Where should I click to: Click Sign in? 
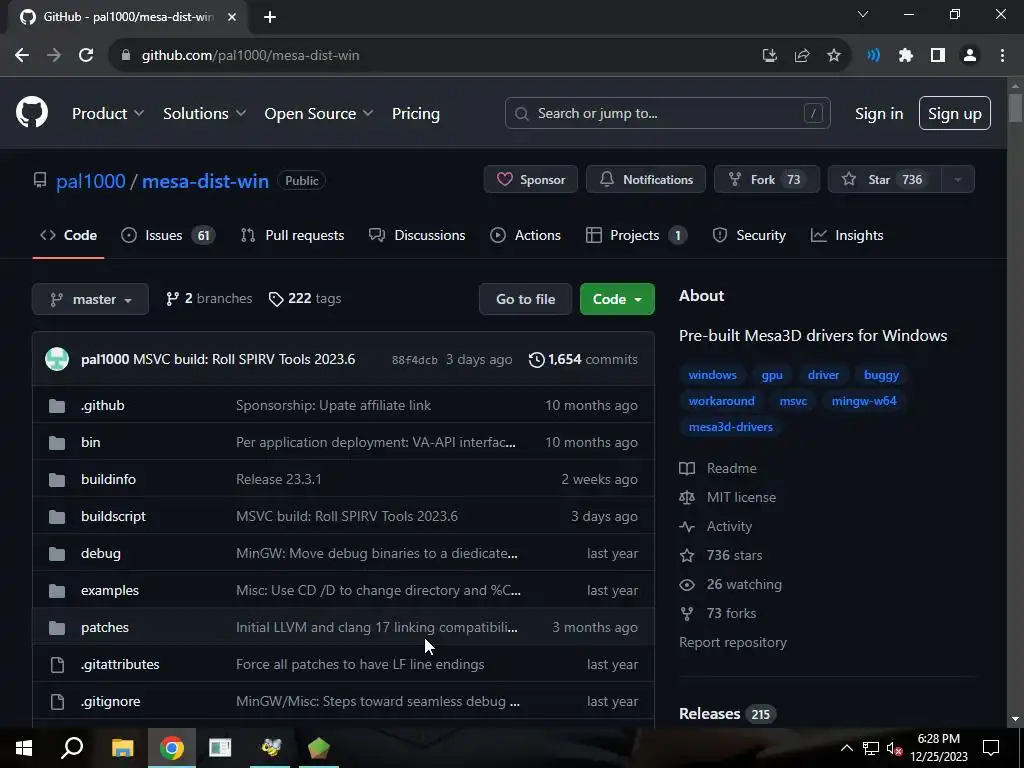(879, 113)
